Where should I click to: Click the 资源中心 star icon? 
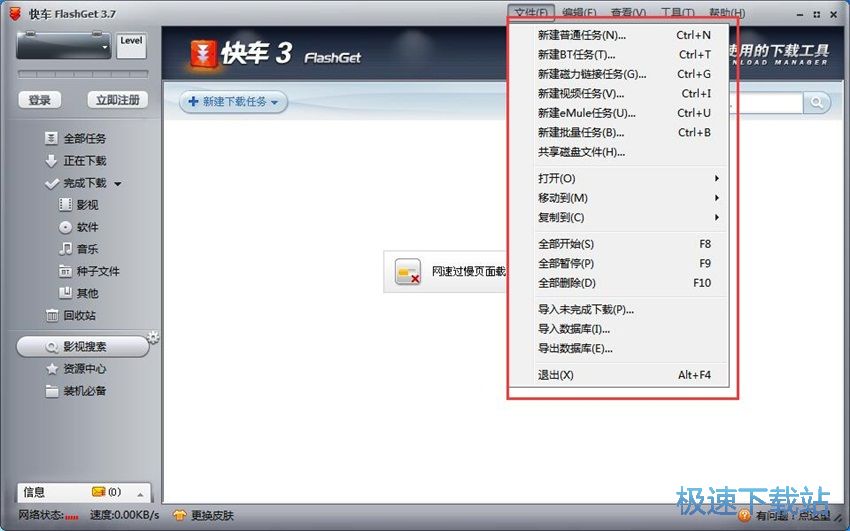(52, 369)
